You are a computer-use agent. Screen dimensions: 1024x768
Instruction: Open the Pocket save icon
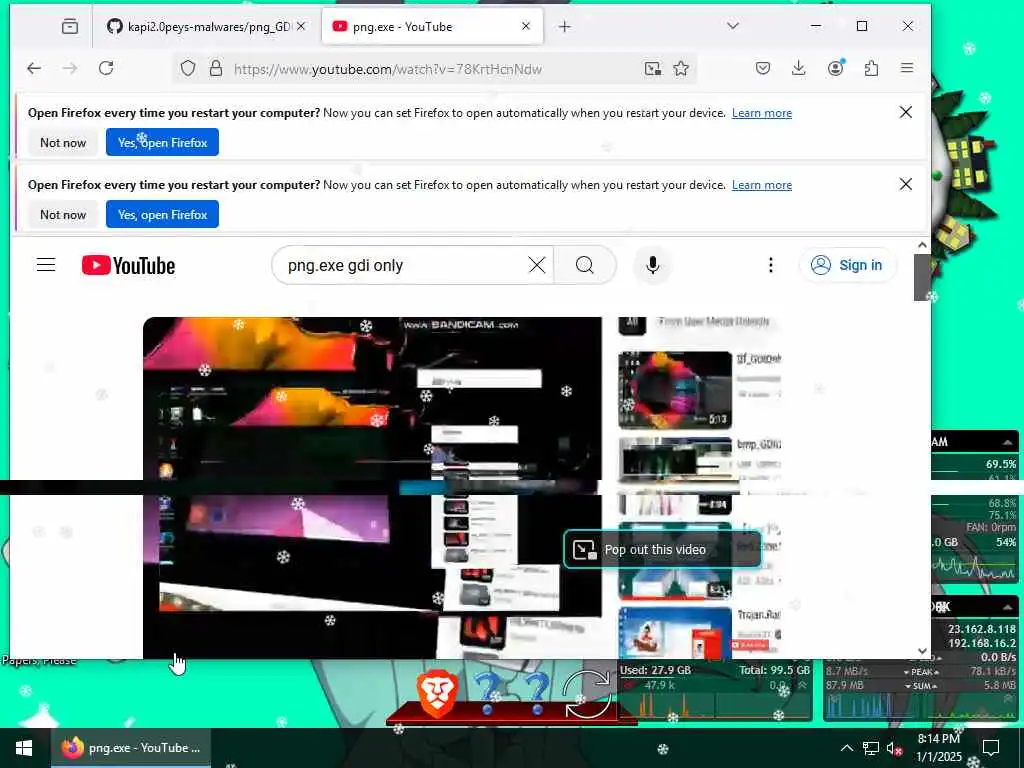coord(763,68)
